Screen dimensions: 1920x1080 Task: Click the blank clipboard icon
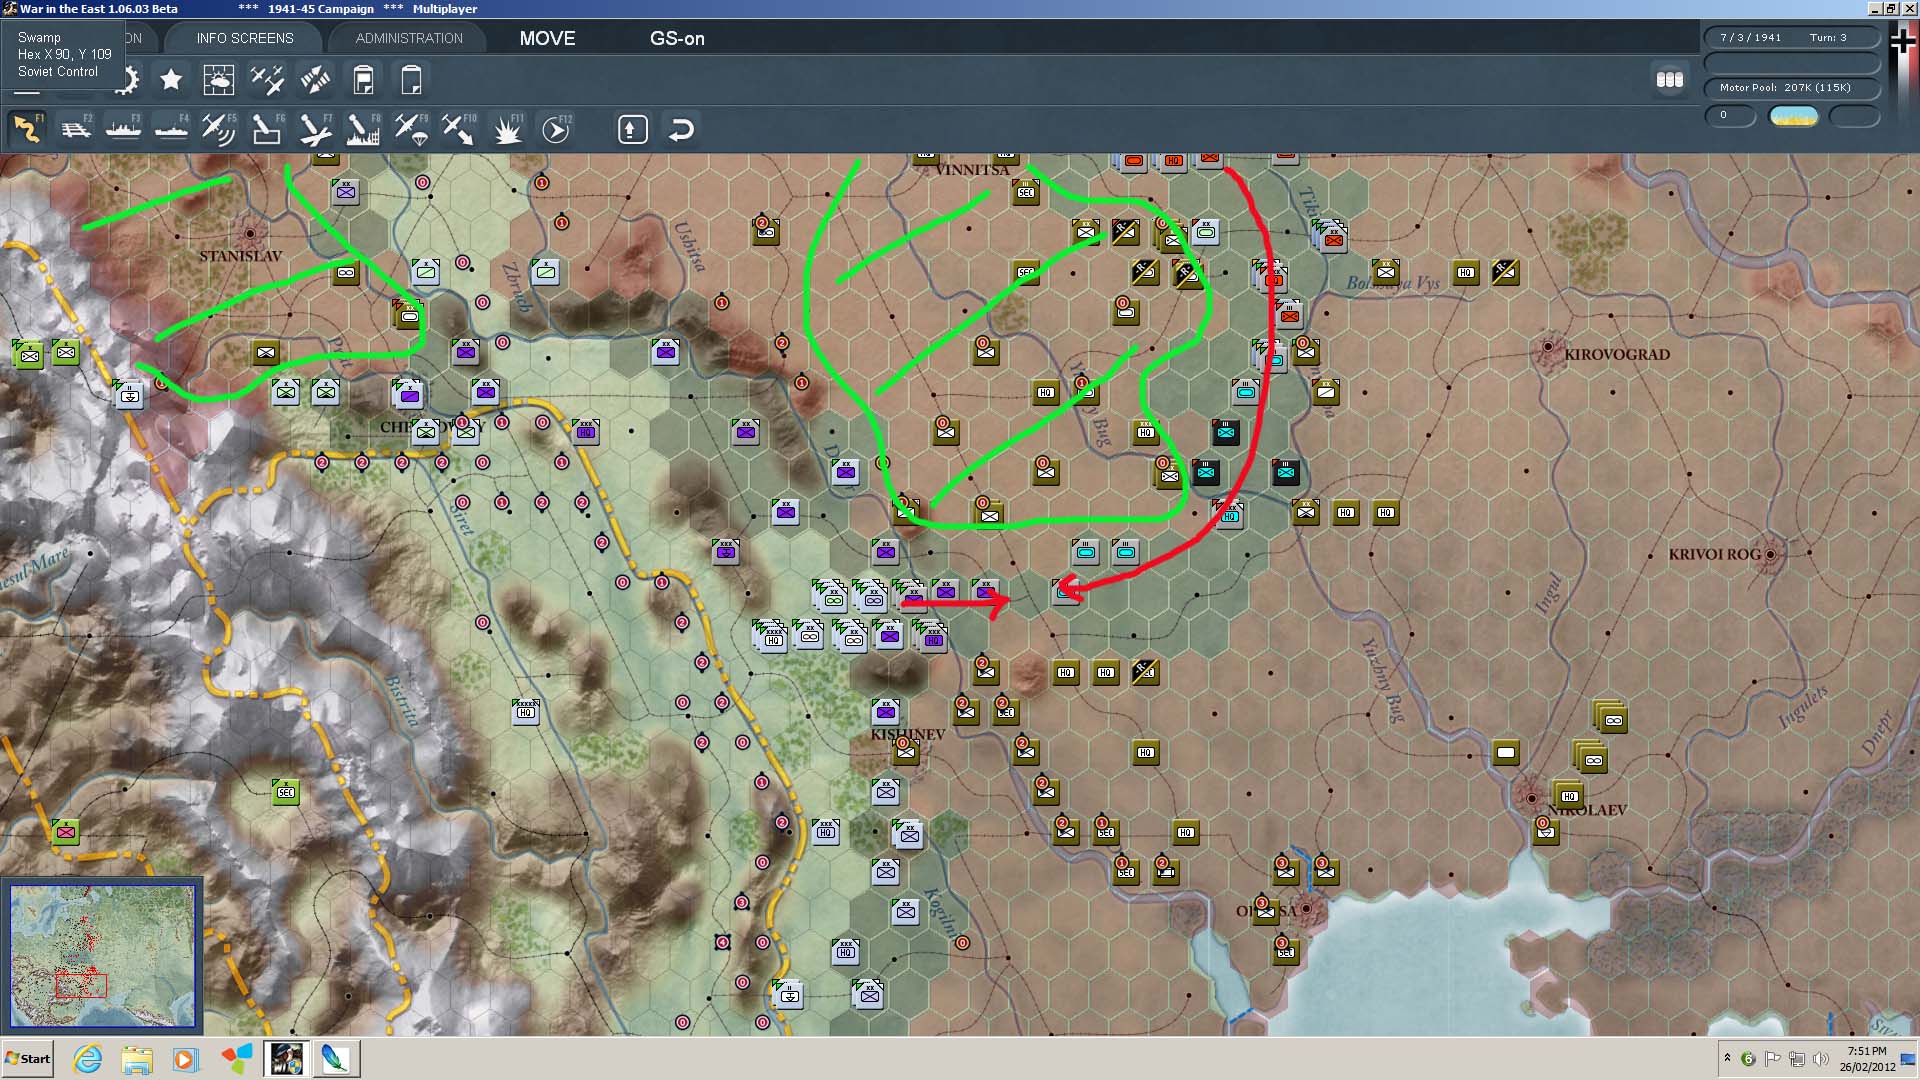point(411,79)
